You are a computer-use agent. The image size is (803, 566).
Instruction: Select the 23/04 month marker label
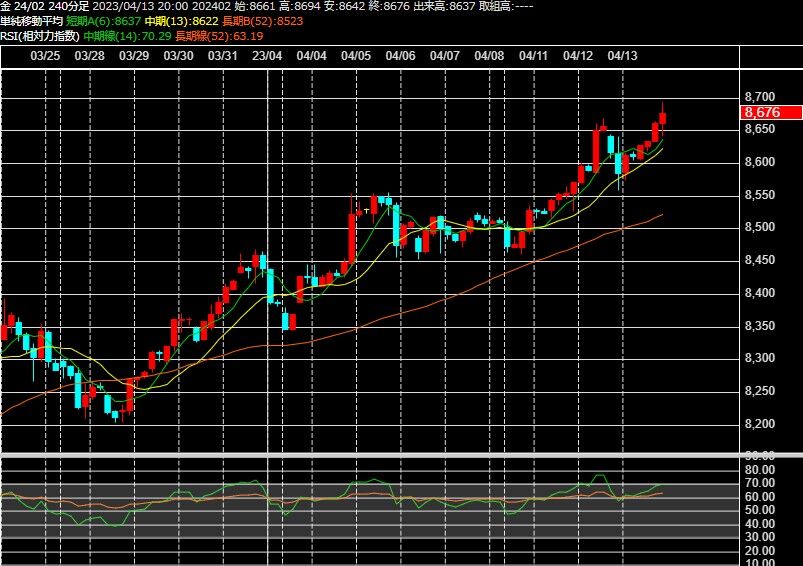[x=267, y=56]
